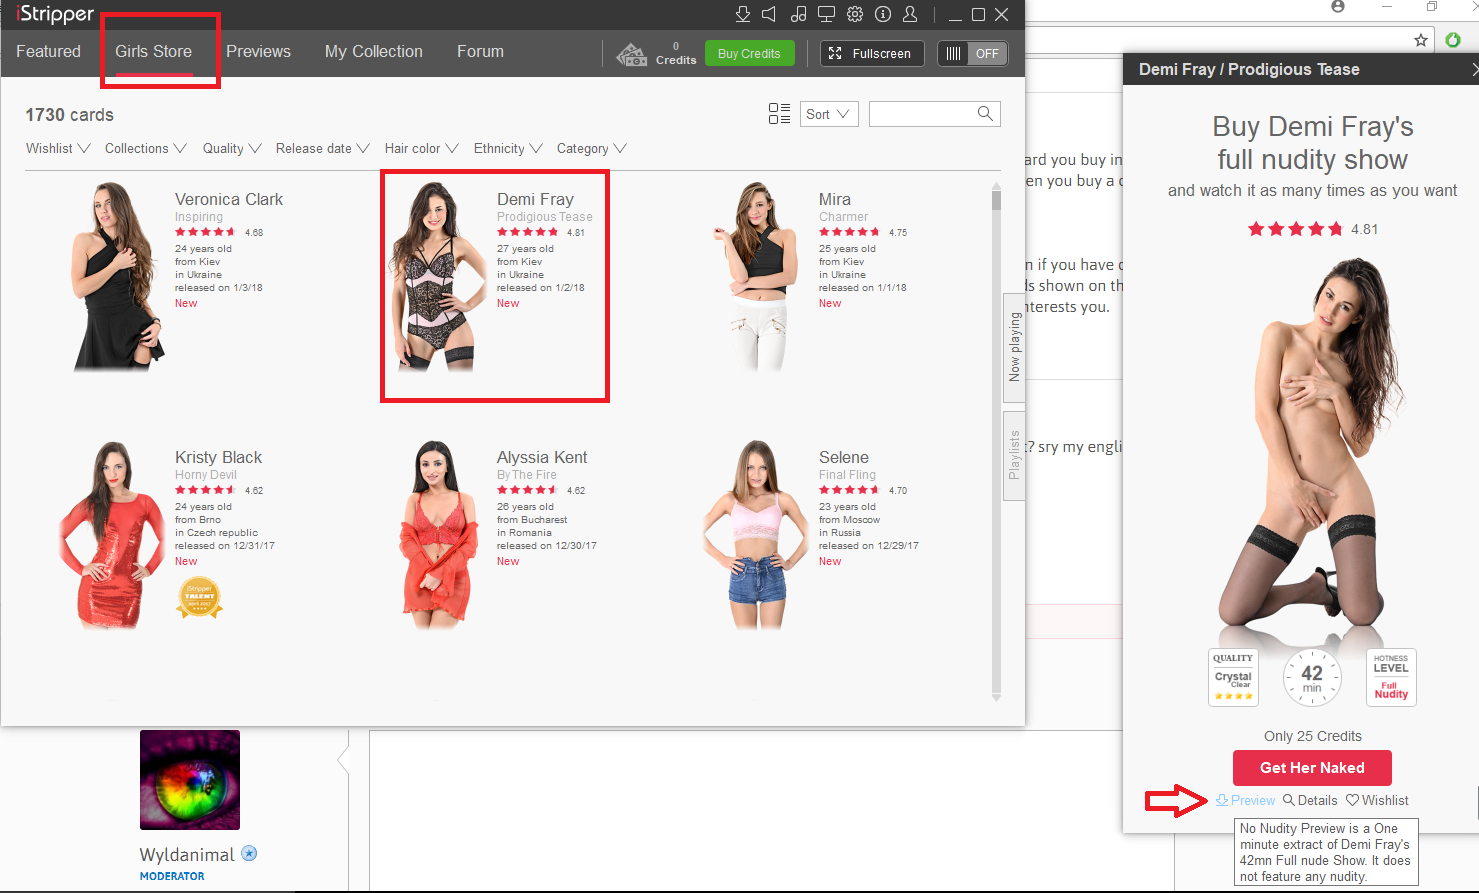Open the music notes icon
Screen dimensions: 1479x893
click(798, 14)
